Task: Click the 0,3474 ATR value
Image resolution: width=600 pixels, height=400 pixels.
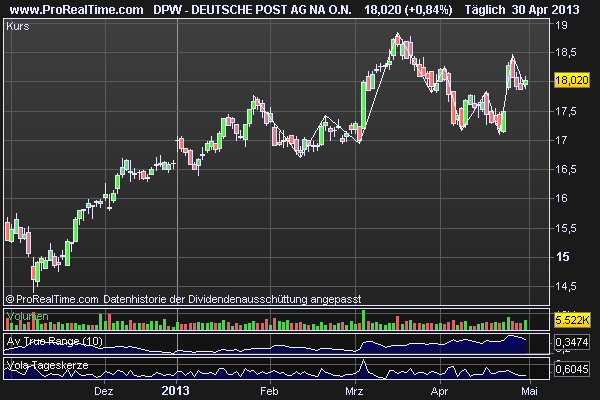Action: (x=572, y=342)
